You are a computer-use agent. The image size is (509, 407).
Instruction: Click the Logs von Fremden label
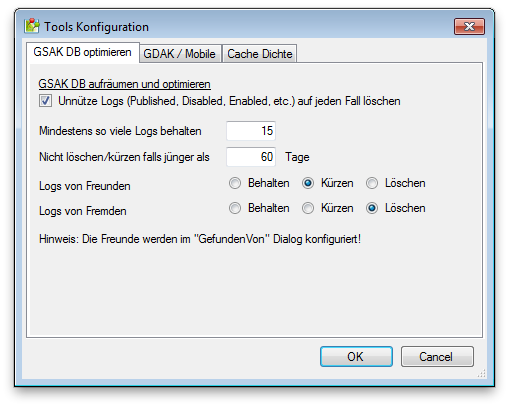(83, 211)
